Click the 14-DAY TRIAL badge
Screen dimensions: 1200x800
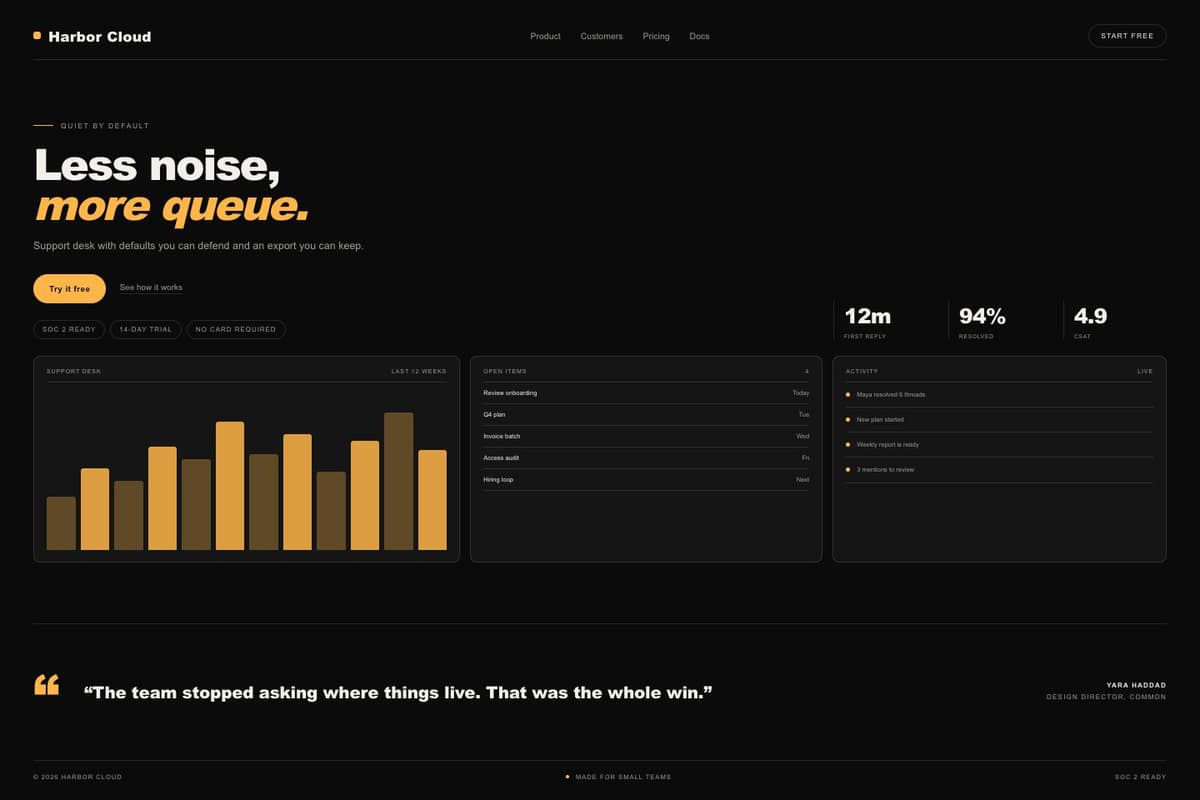click(x=146, y=329)
